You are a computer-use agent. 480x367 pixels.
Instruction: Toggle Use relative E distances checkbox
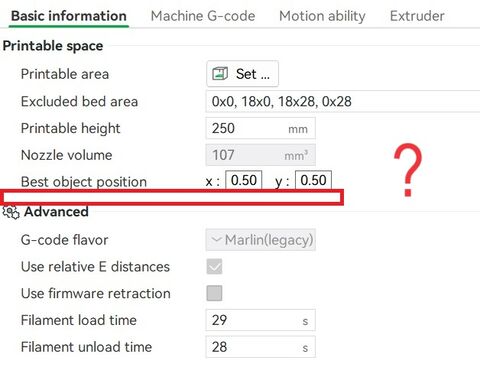coord(214,267)
